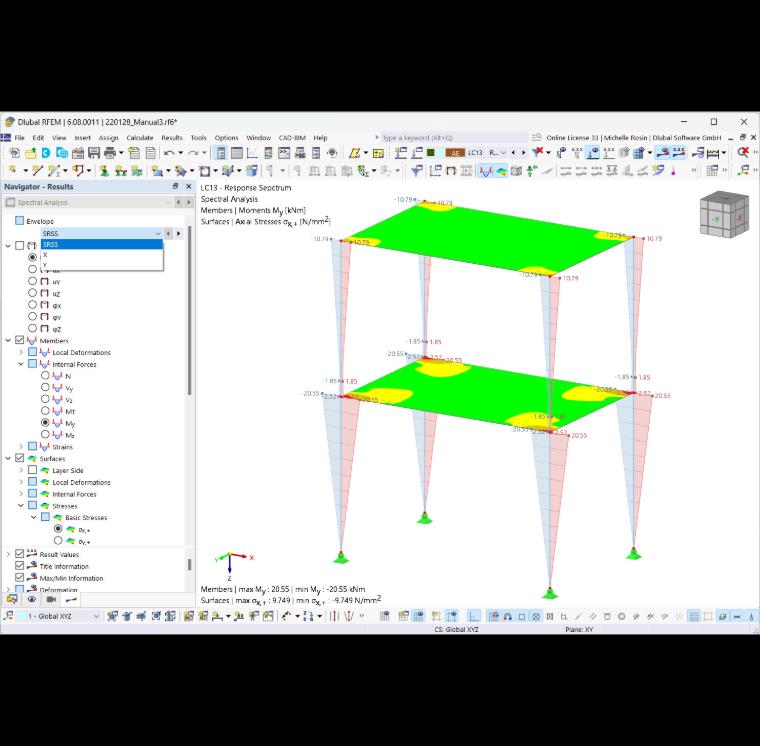Expand the Layer Side tree node
This screenshot has height=746, width=760.
pos(21,470)
